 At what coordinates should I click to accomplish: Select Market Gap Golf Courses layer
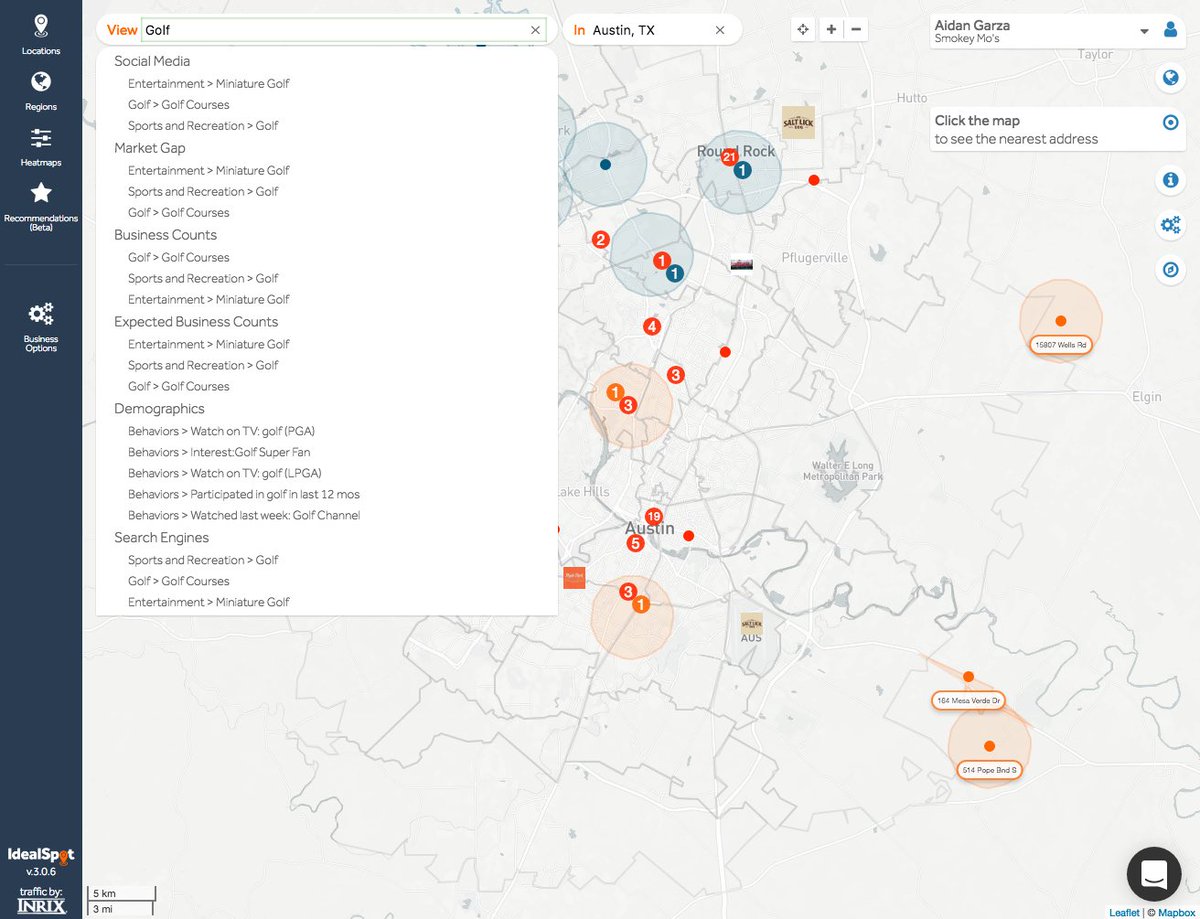[x=178, y=212]
